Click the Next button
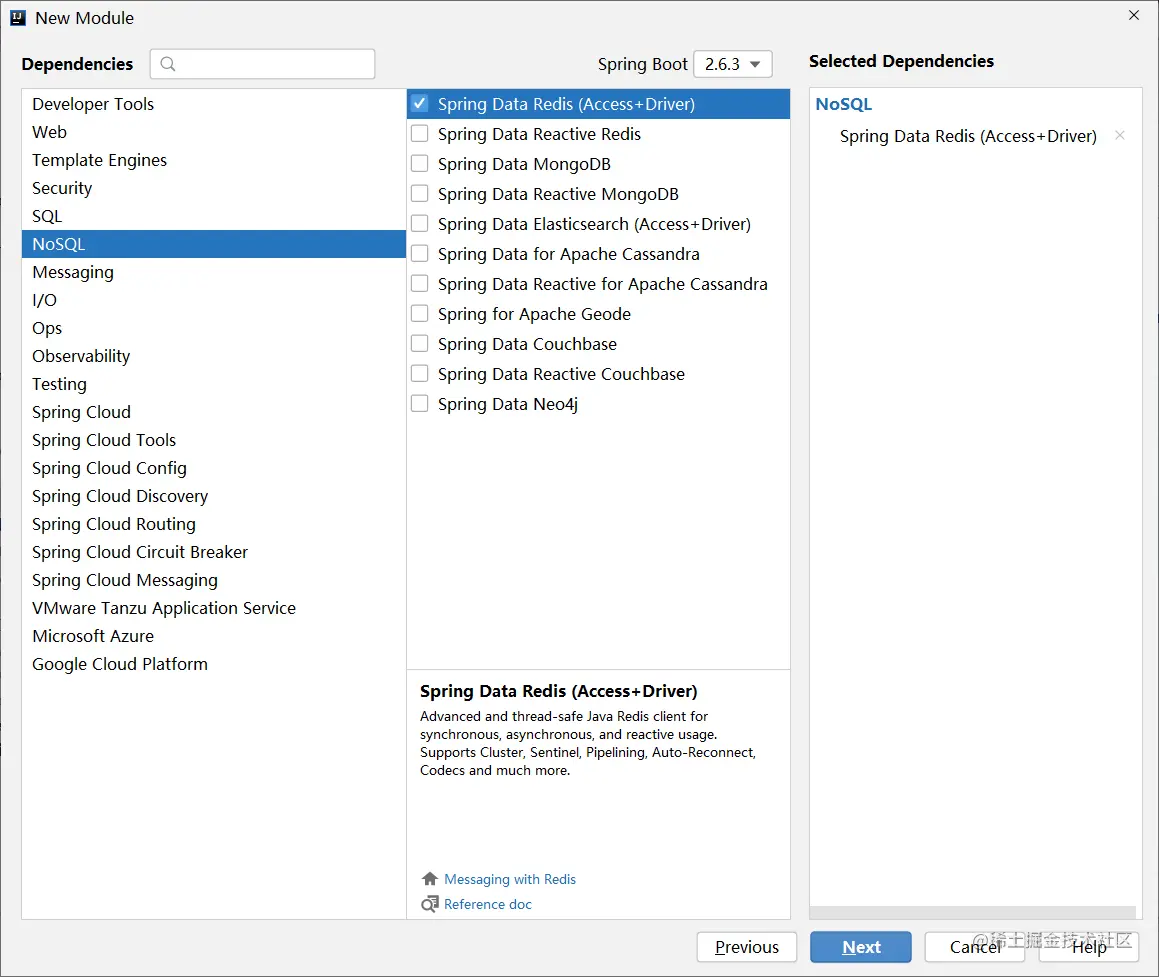1159x977 pixels. (x=860, y=947)
